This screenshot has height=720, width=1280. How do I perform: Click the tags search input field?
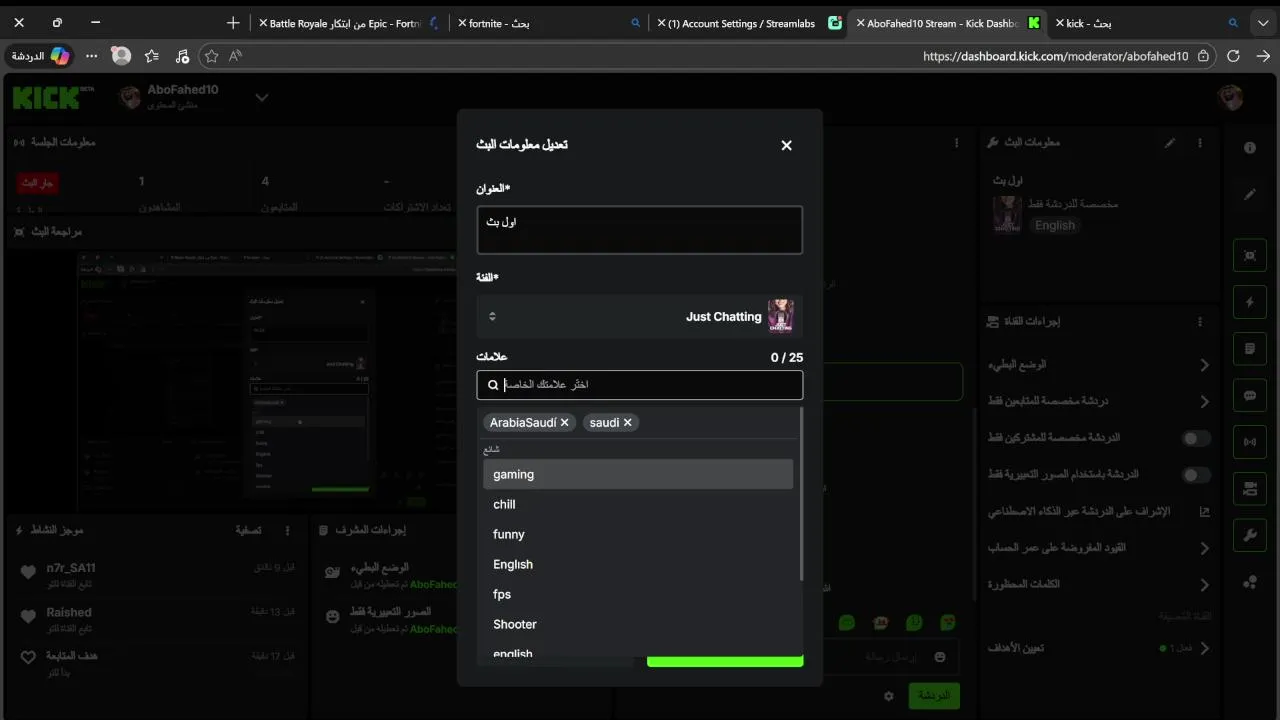point(640,385)
